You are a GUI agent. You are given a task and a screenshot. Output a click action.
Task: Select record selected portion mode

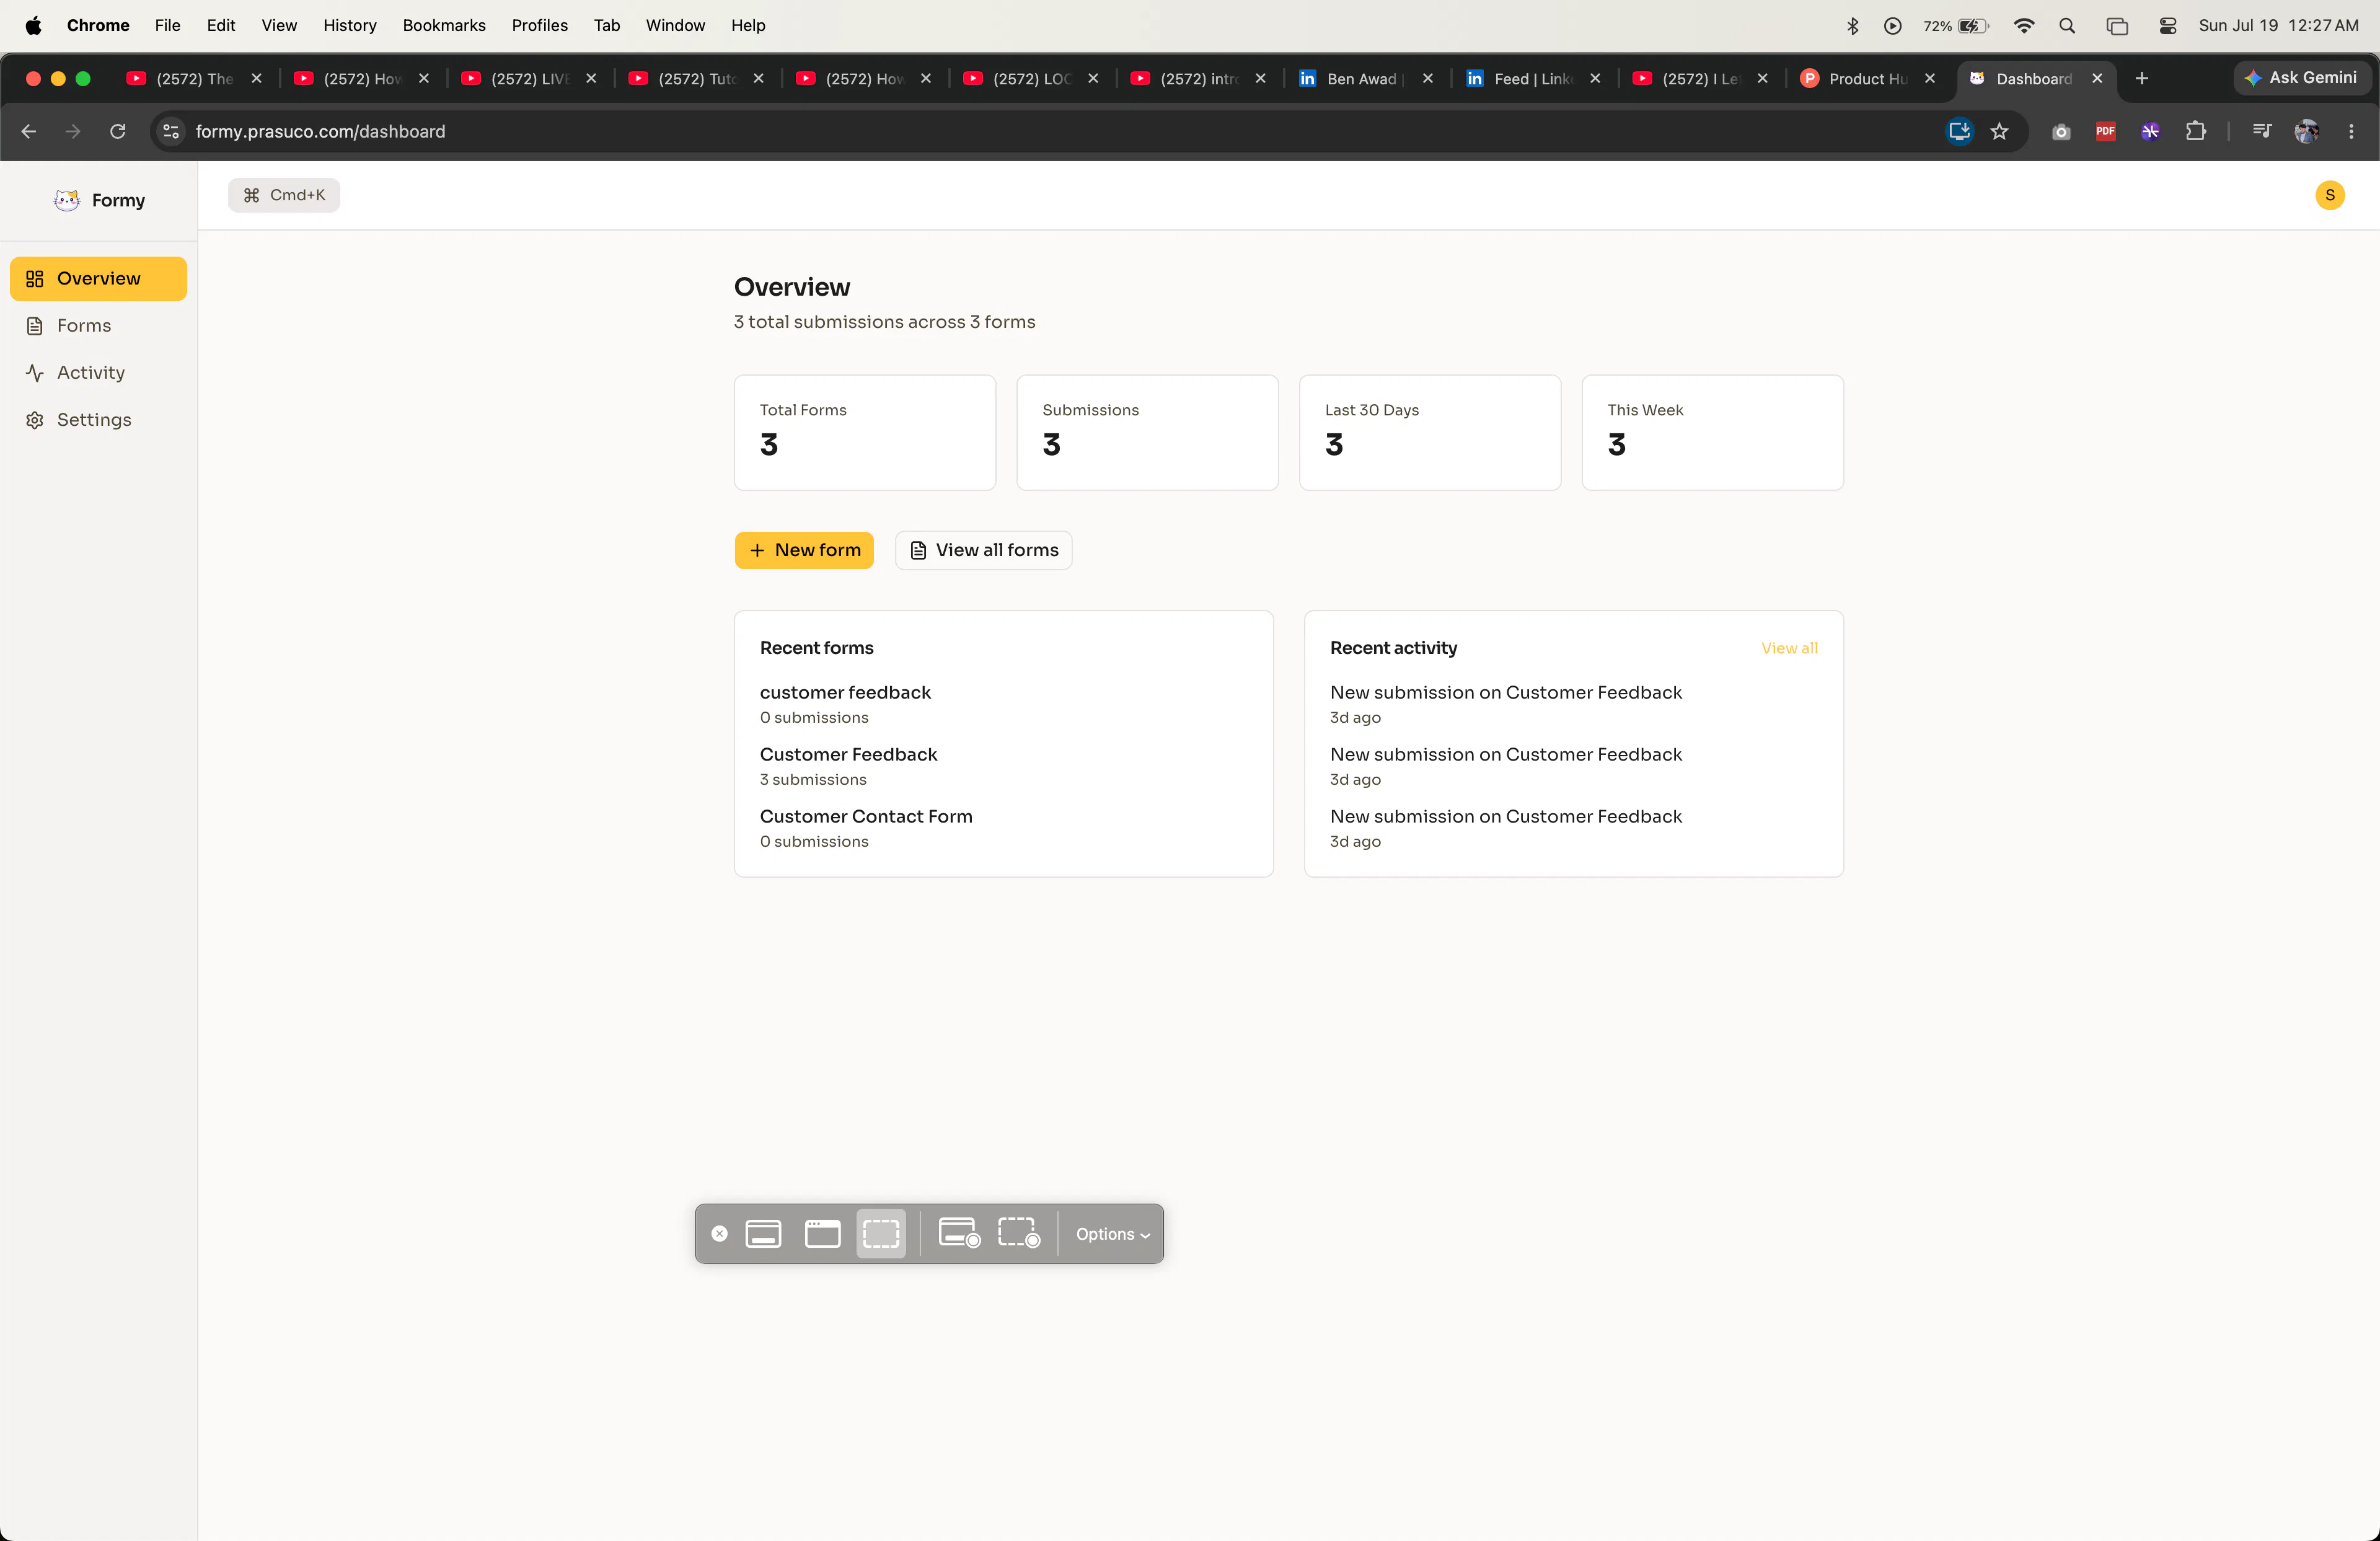point(1019,1234)
